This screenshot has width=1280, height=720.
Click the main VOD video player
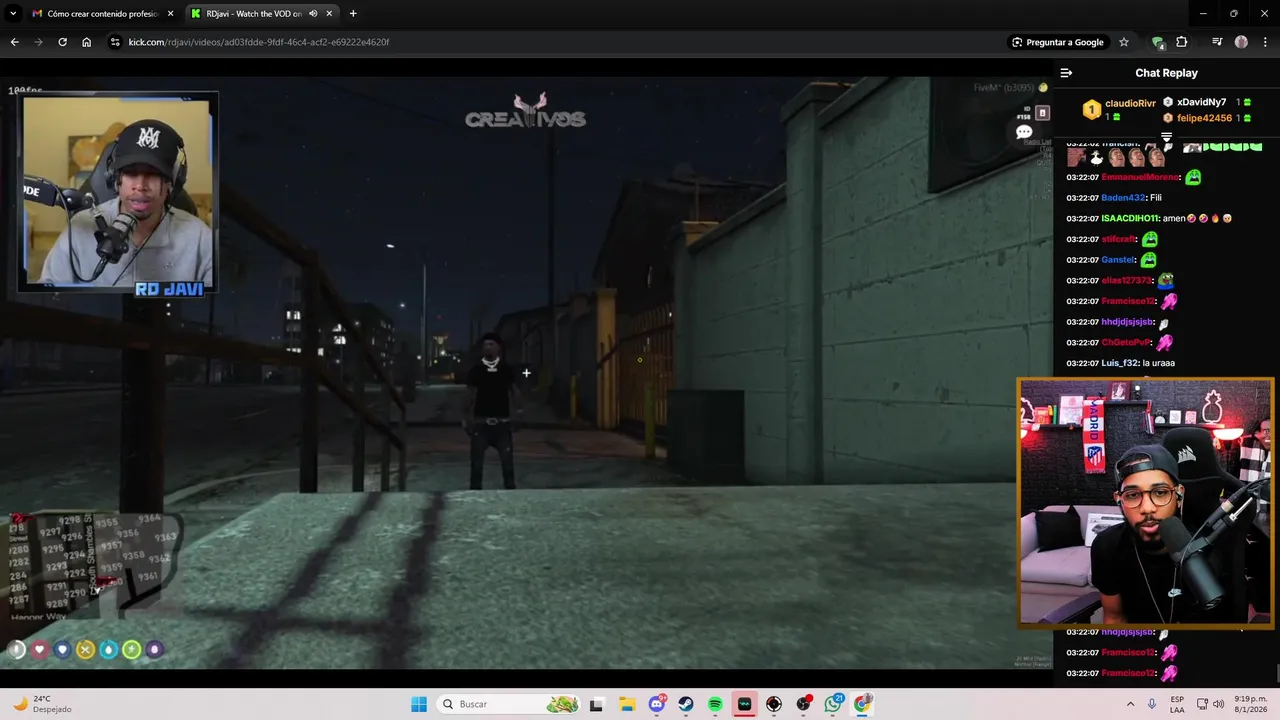tap(527, 372)
